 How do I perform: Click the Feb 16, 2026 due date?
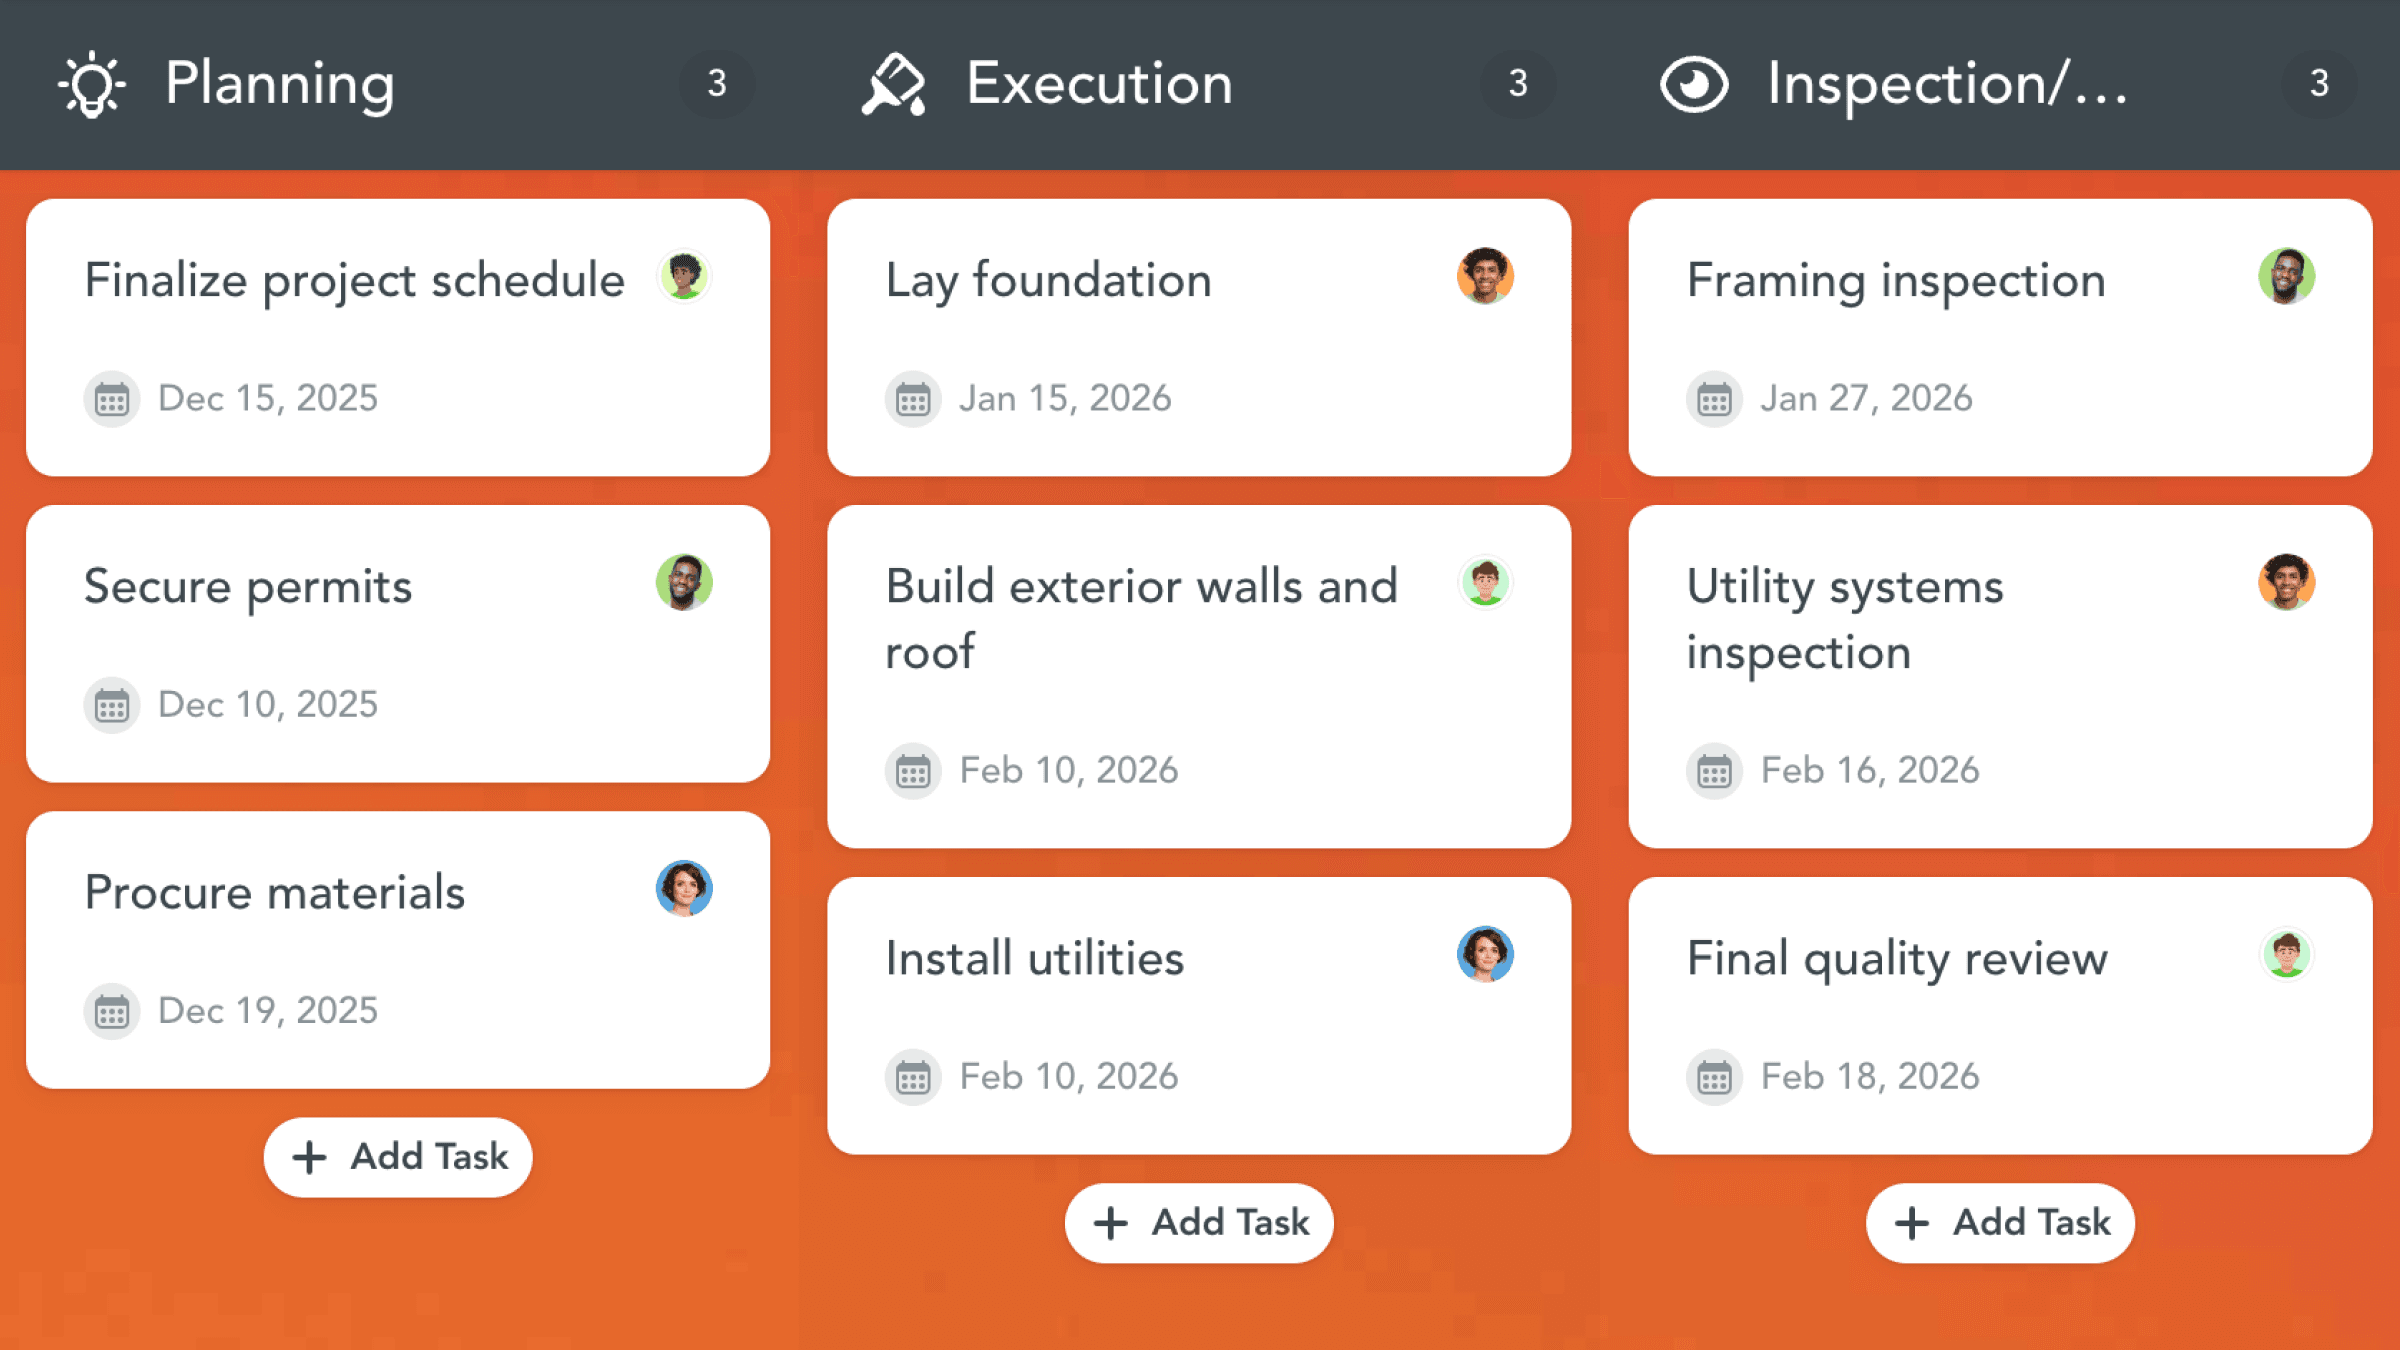pos(1869,771)
